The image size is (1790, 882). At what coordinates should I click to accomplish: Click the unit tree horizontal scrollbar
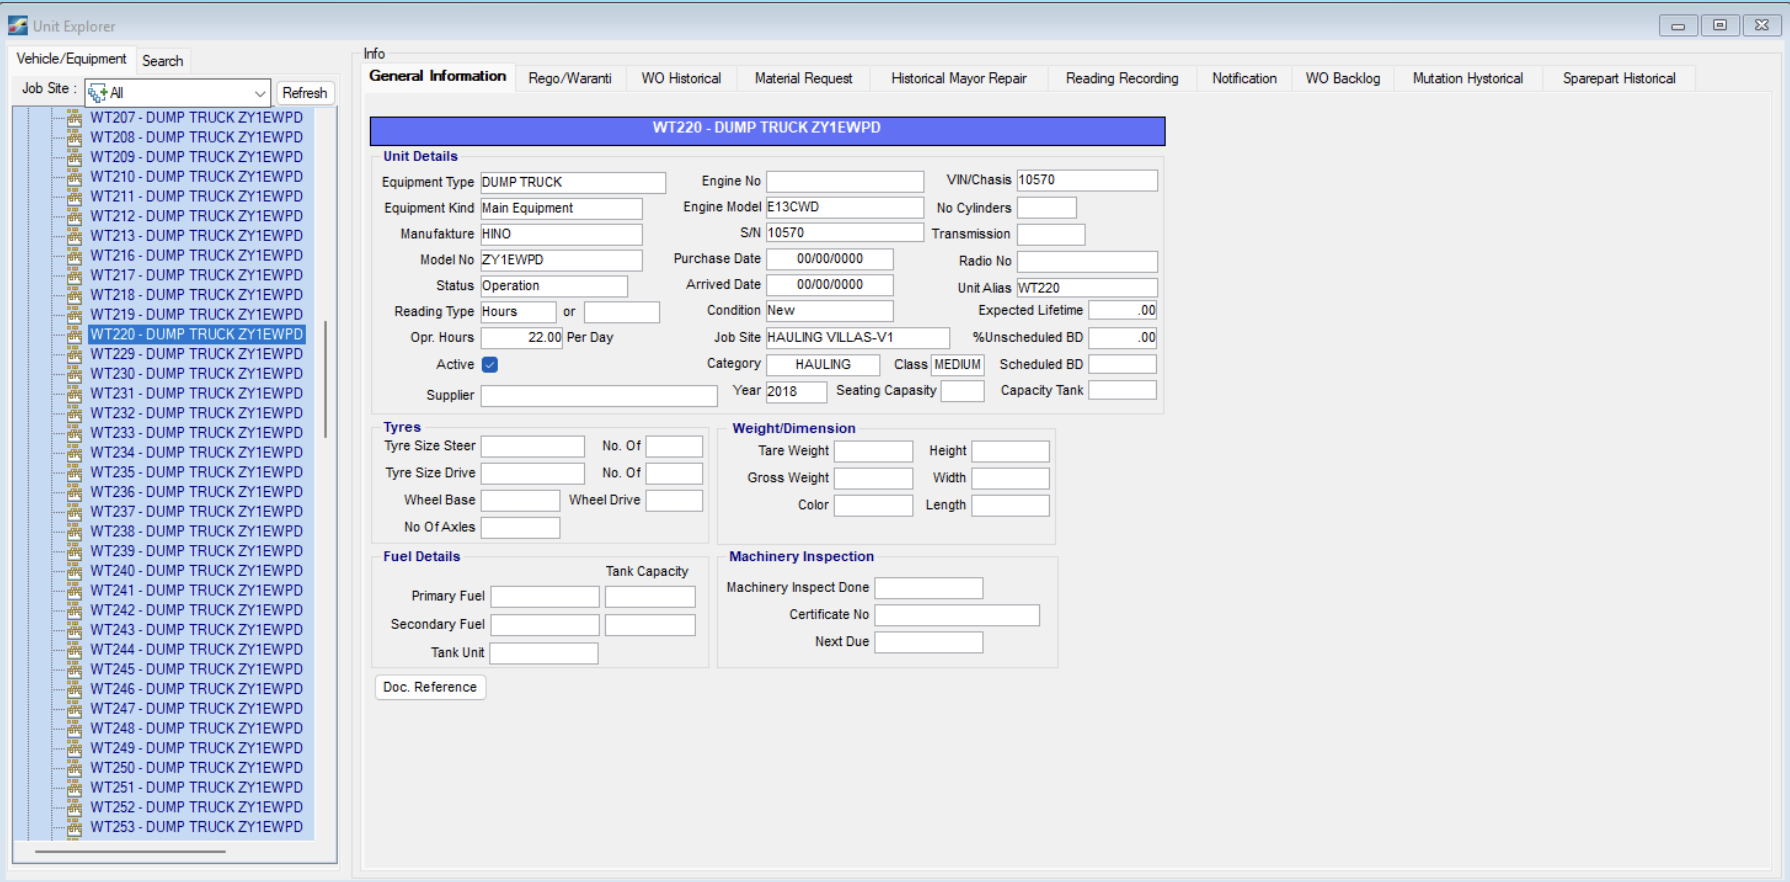click(x=130, y=852)
